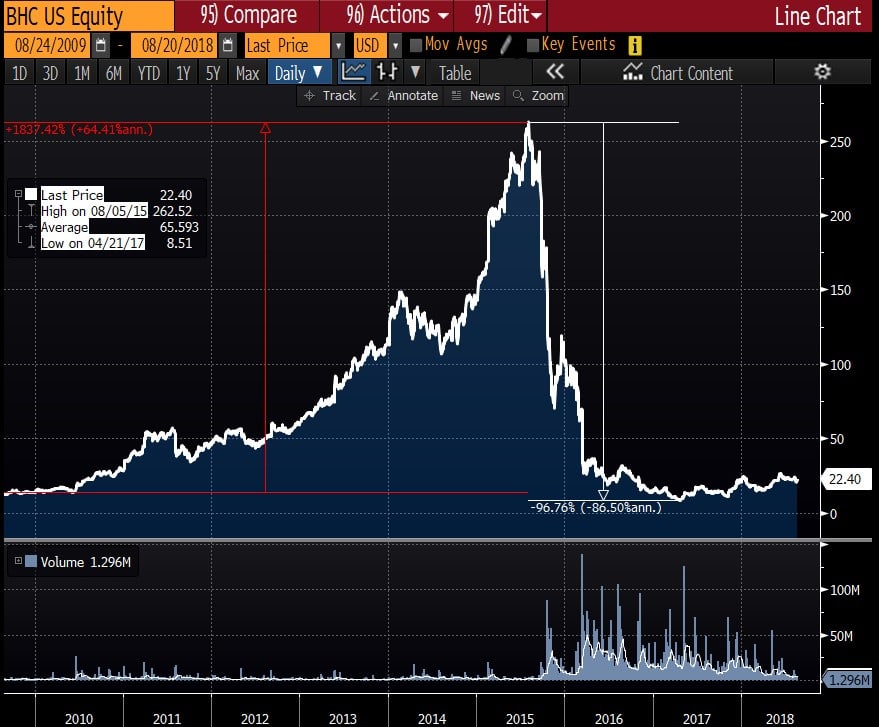The image size is (879, 727).
Task: Click the start date field 08/24/2009
Action: tap(47, 45)
